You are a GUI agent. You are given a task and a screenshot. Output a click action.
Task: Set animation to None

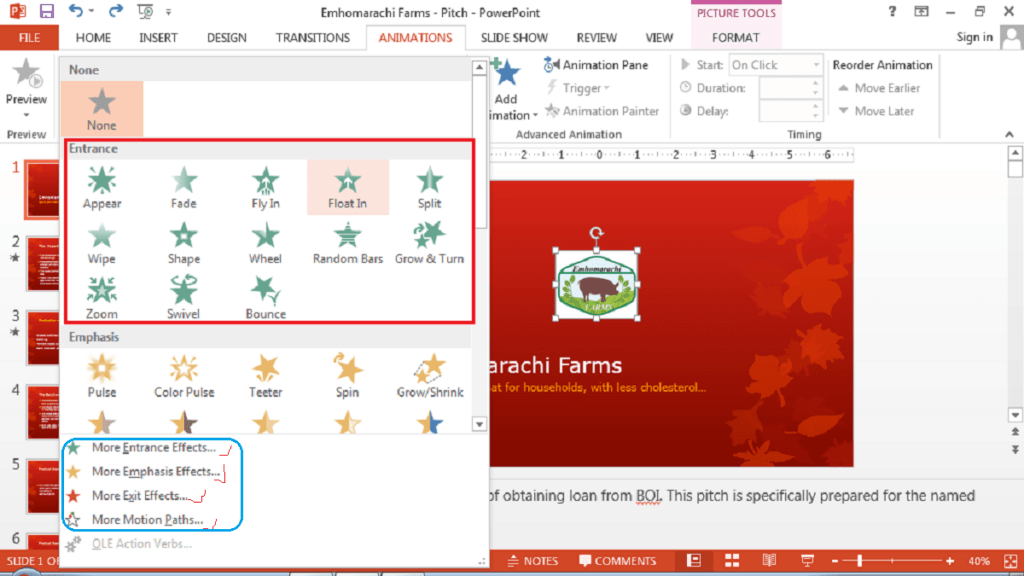coord(102,106)
